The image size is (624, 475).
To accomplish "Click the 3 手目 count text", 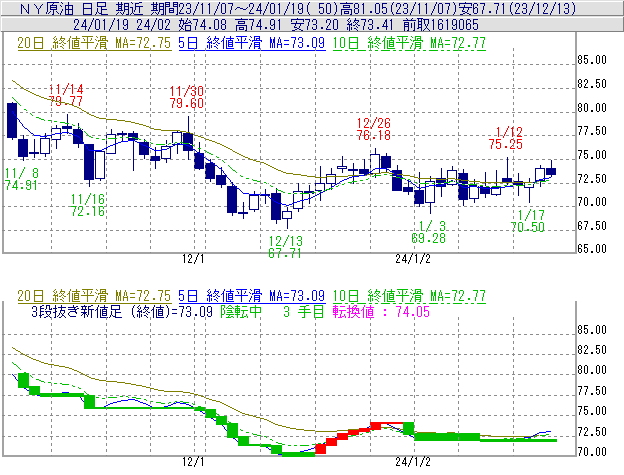I will 304,311.
